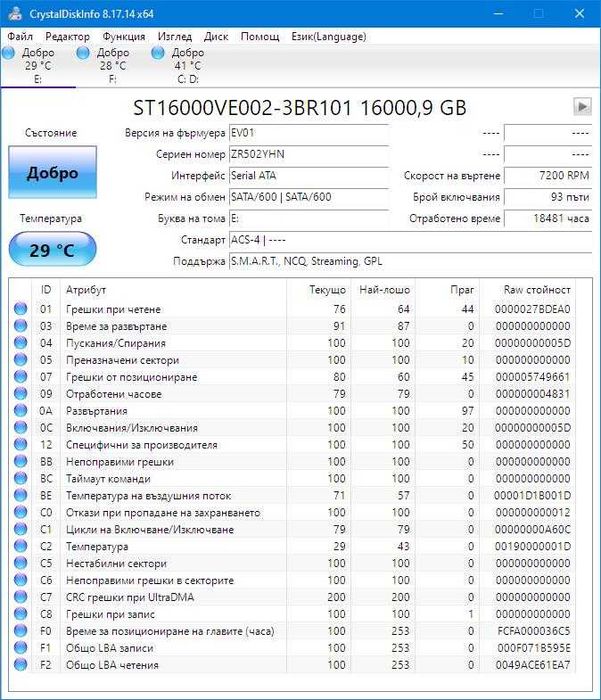The image size is (601, 700).
Task: Click status orb of attribute BC row
Action: point(21,479)
